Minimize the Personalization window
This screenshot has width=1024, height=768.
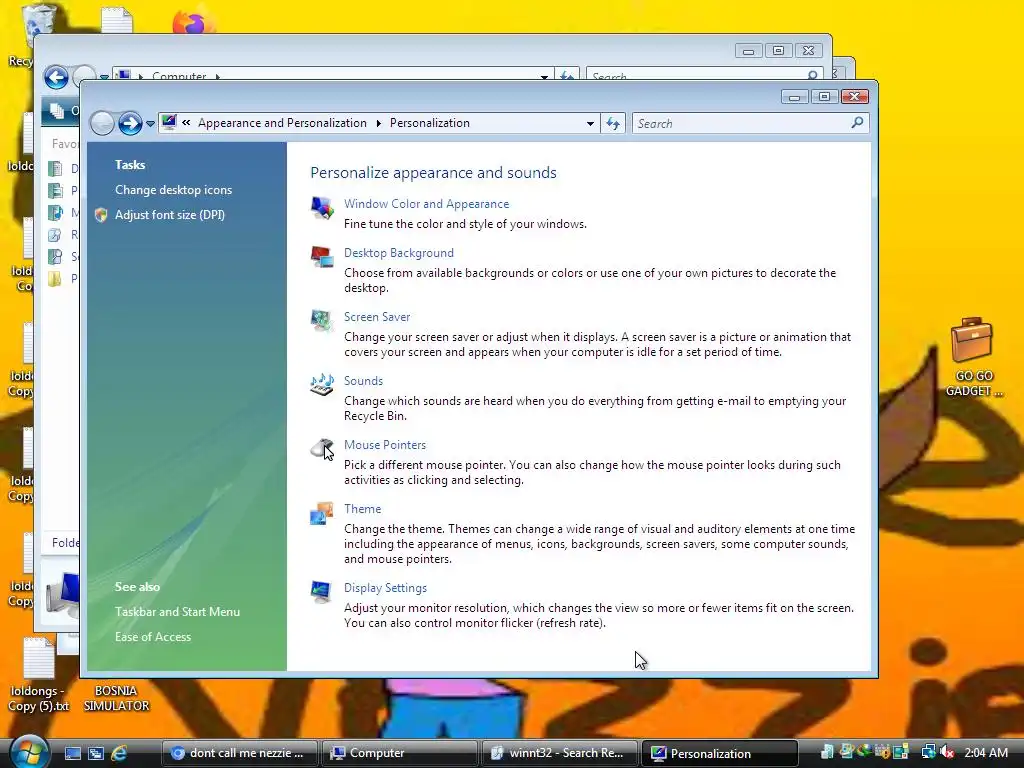coord(794,97)
